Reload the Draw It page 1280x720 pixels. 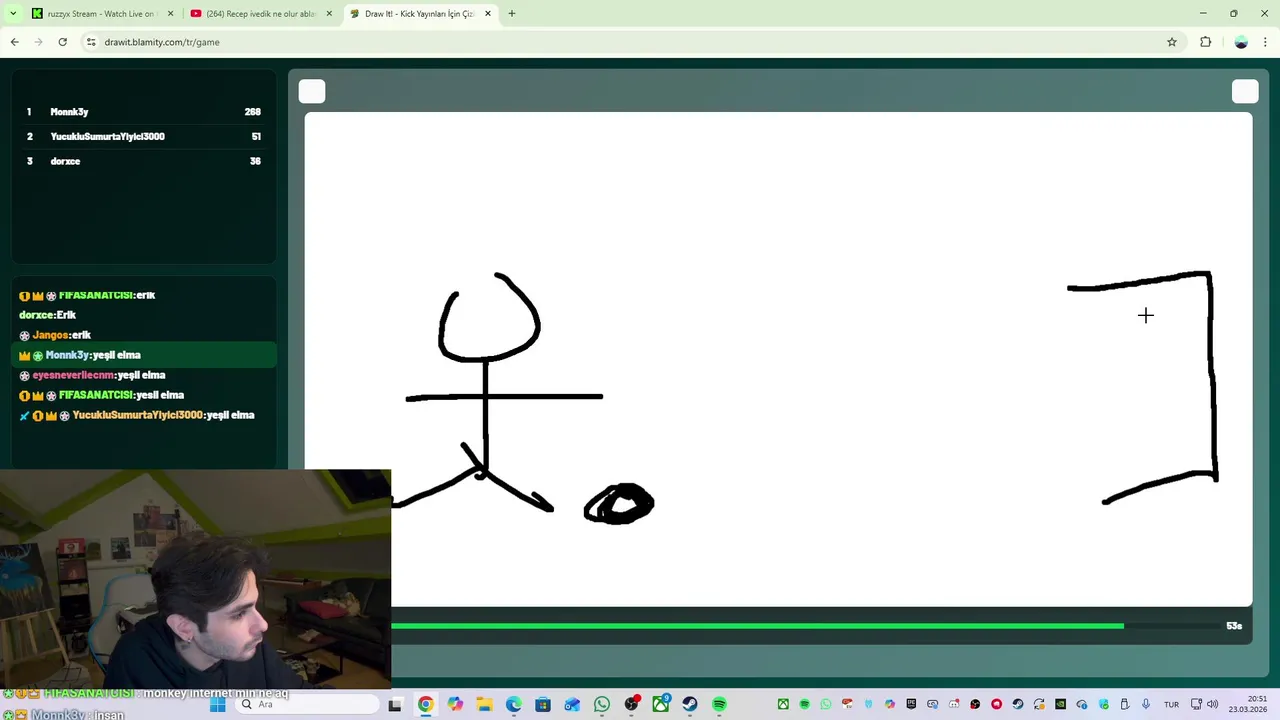(x=62, y=42)
